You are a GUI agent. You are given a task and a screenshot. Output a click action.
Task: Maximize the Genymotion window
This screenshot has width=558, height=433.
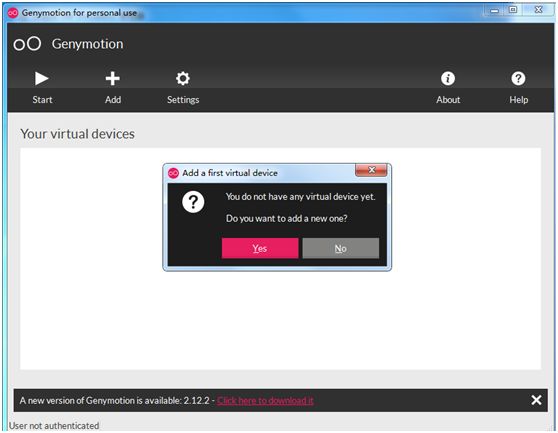[x=513, y=10]
